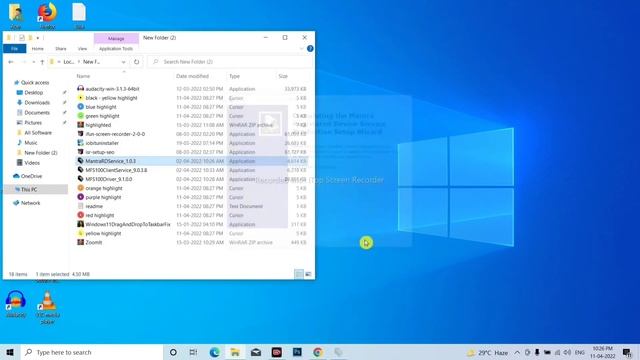
Task: Open clock and date flyout
Action: click(602, 352)
